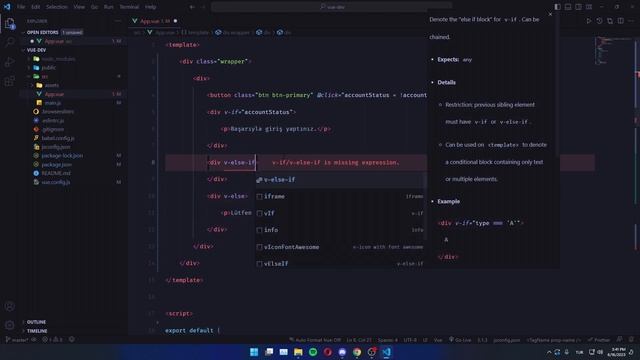Open timeline history icon in editor toolbar
Viewport: 640px width, 360px height.
[x=599, y=21]
